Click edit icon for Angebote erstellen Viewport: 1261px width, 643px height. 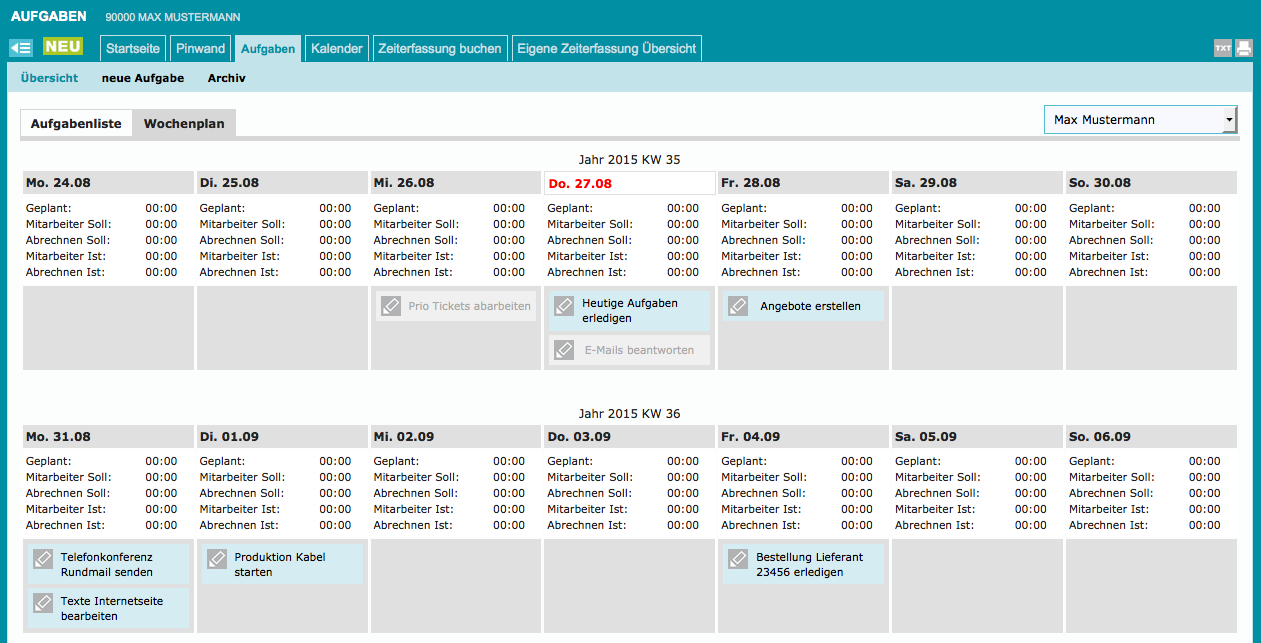(x=738, y=306)
